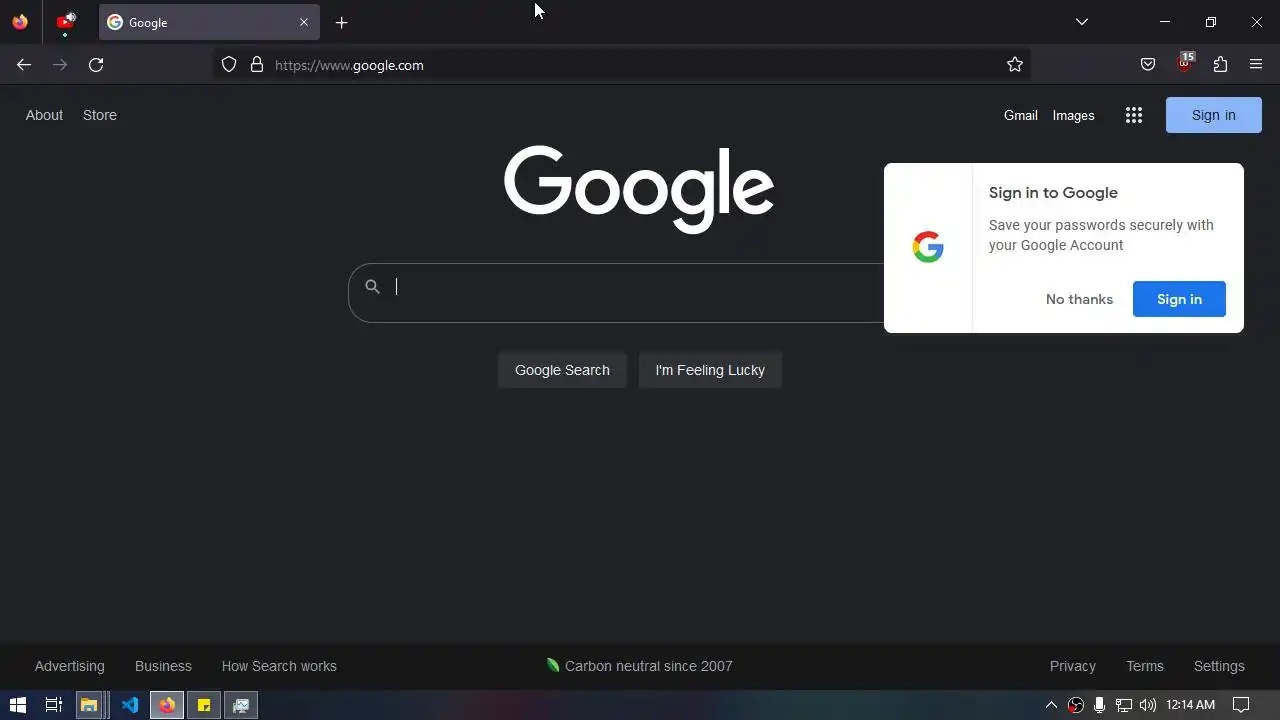1280x720 pixels.
Task: Open Carbon neutral since 2007 link
Action: pos(640,666)
